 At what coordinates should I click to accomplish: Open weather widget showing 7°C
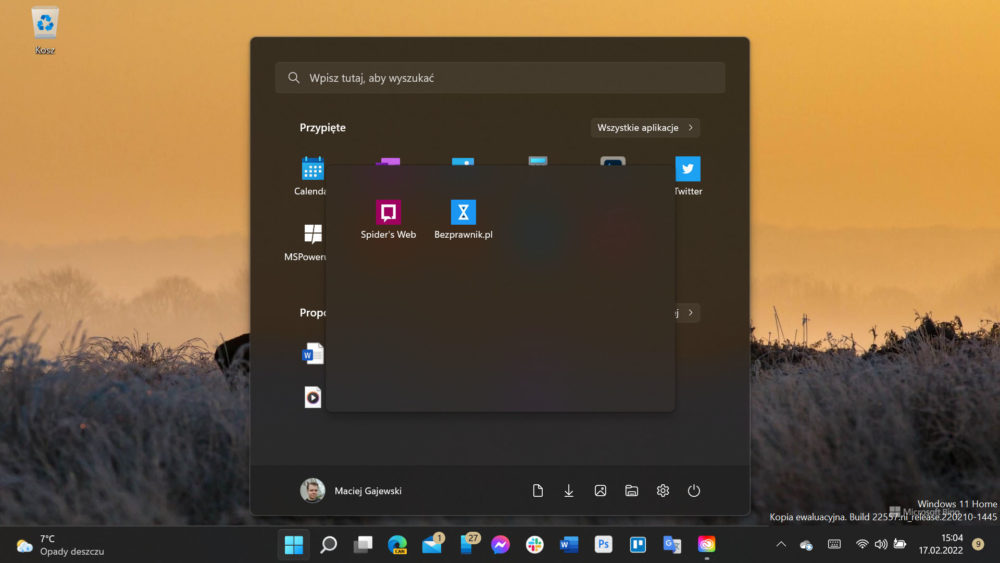coord(61,545)
